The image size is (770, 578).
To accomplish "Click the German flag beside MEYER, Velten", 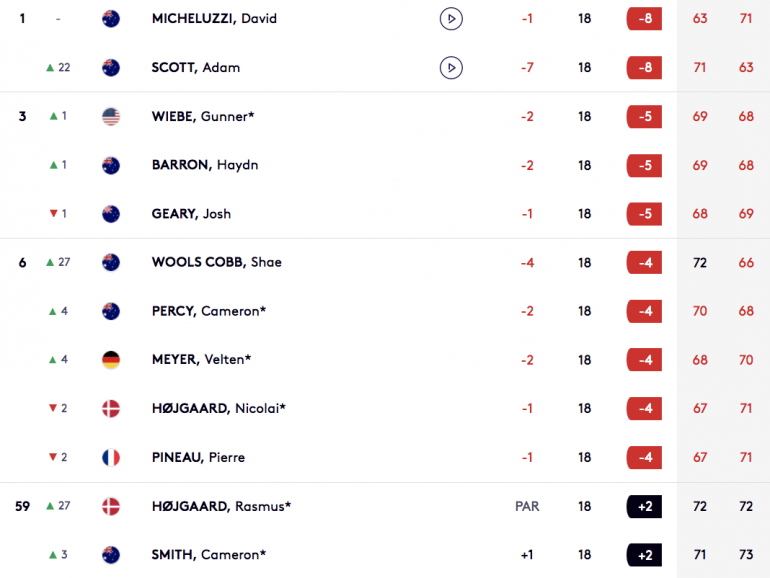I will (x=111, y=360).
